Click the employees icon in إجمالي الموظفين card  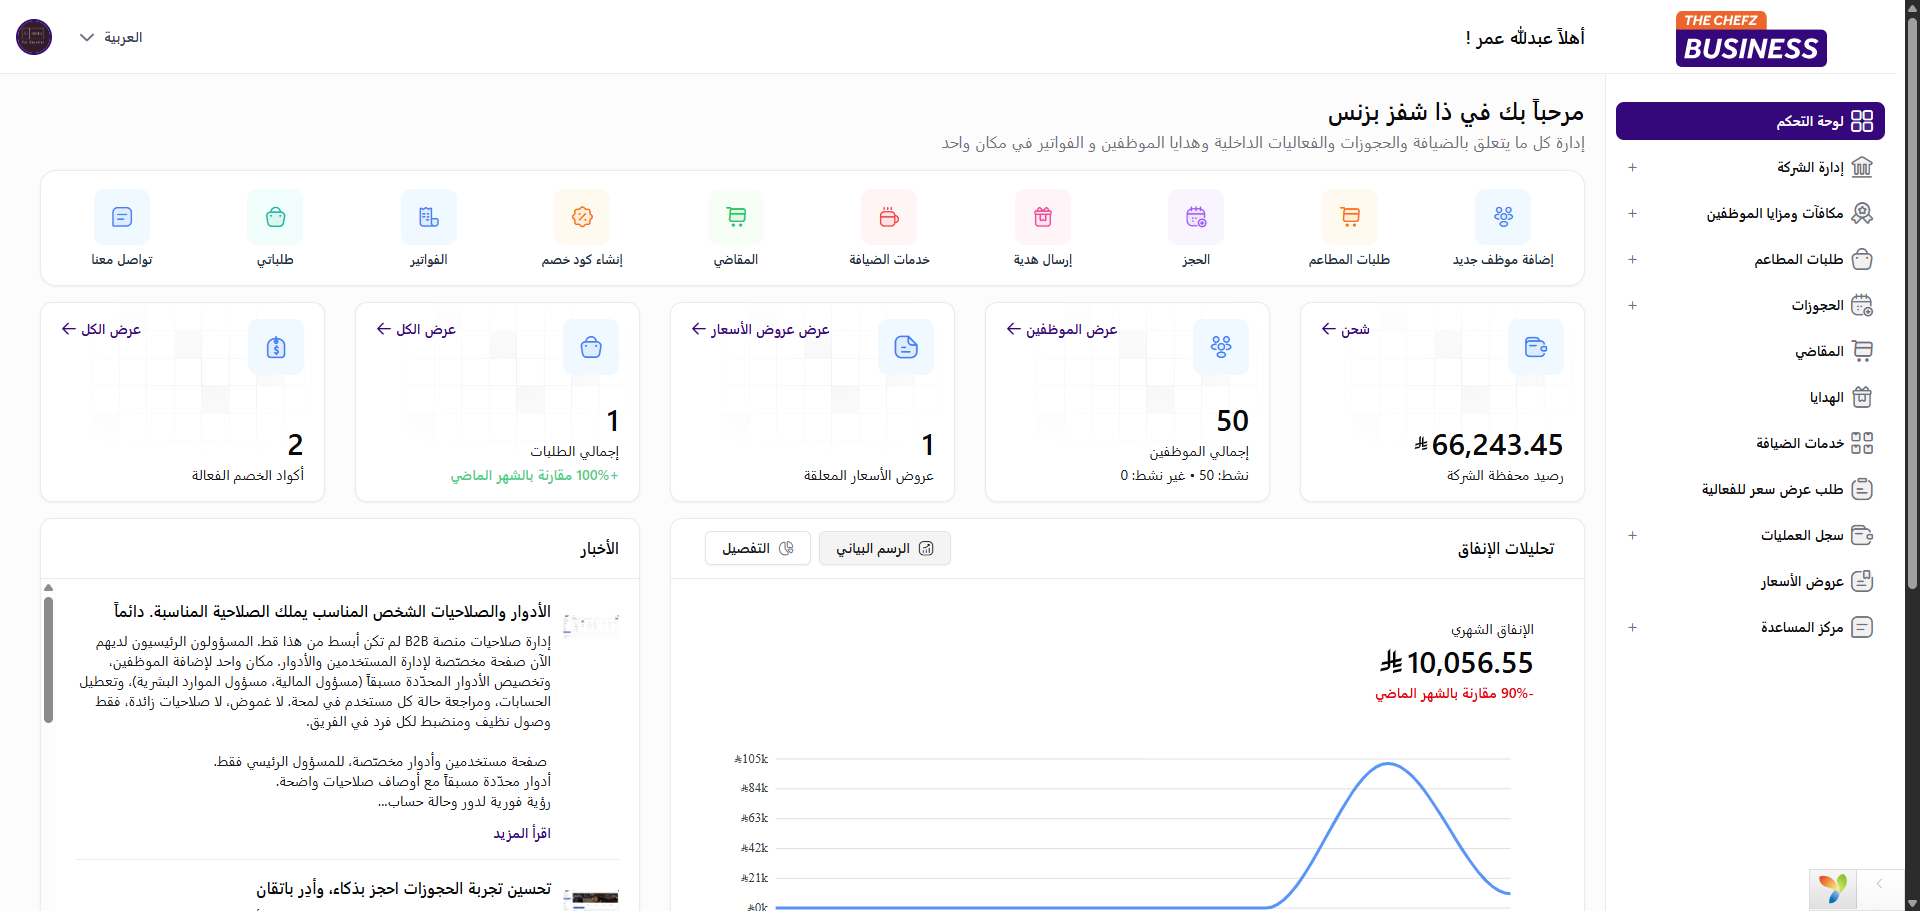(1221, 347)
